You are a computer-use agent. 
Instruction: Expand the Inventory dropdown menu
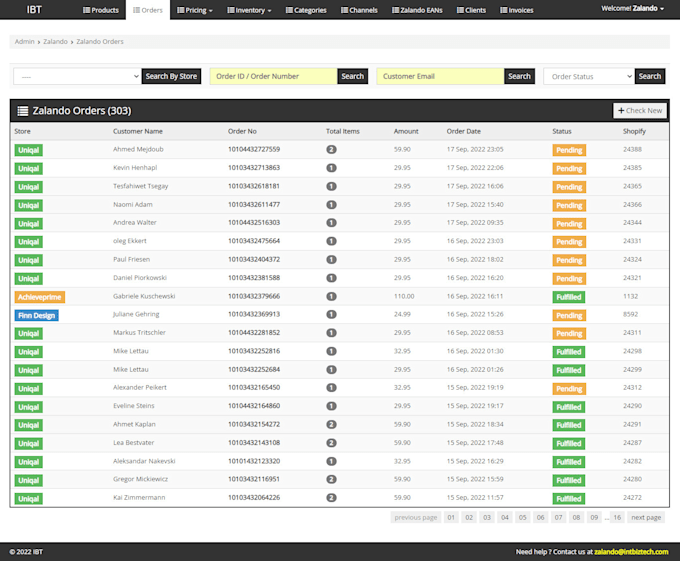point(249,10)
